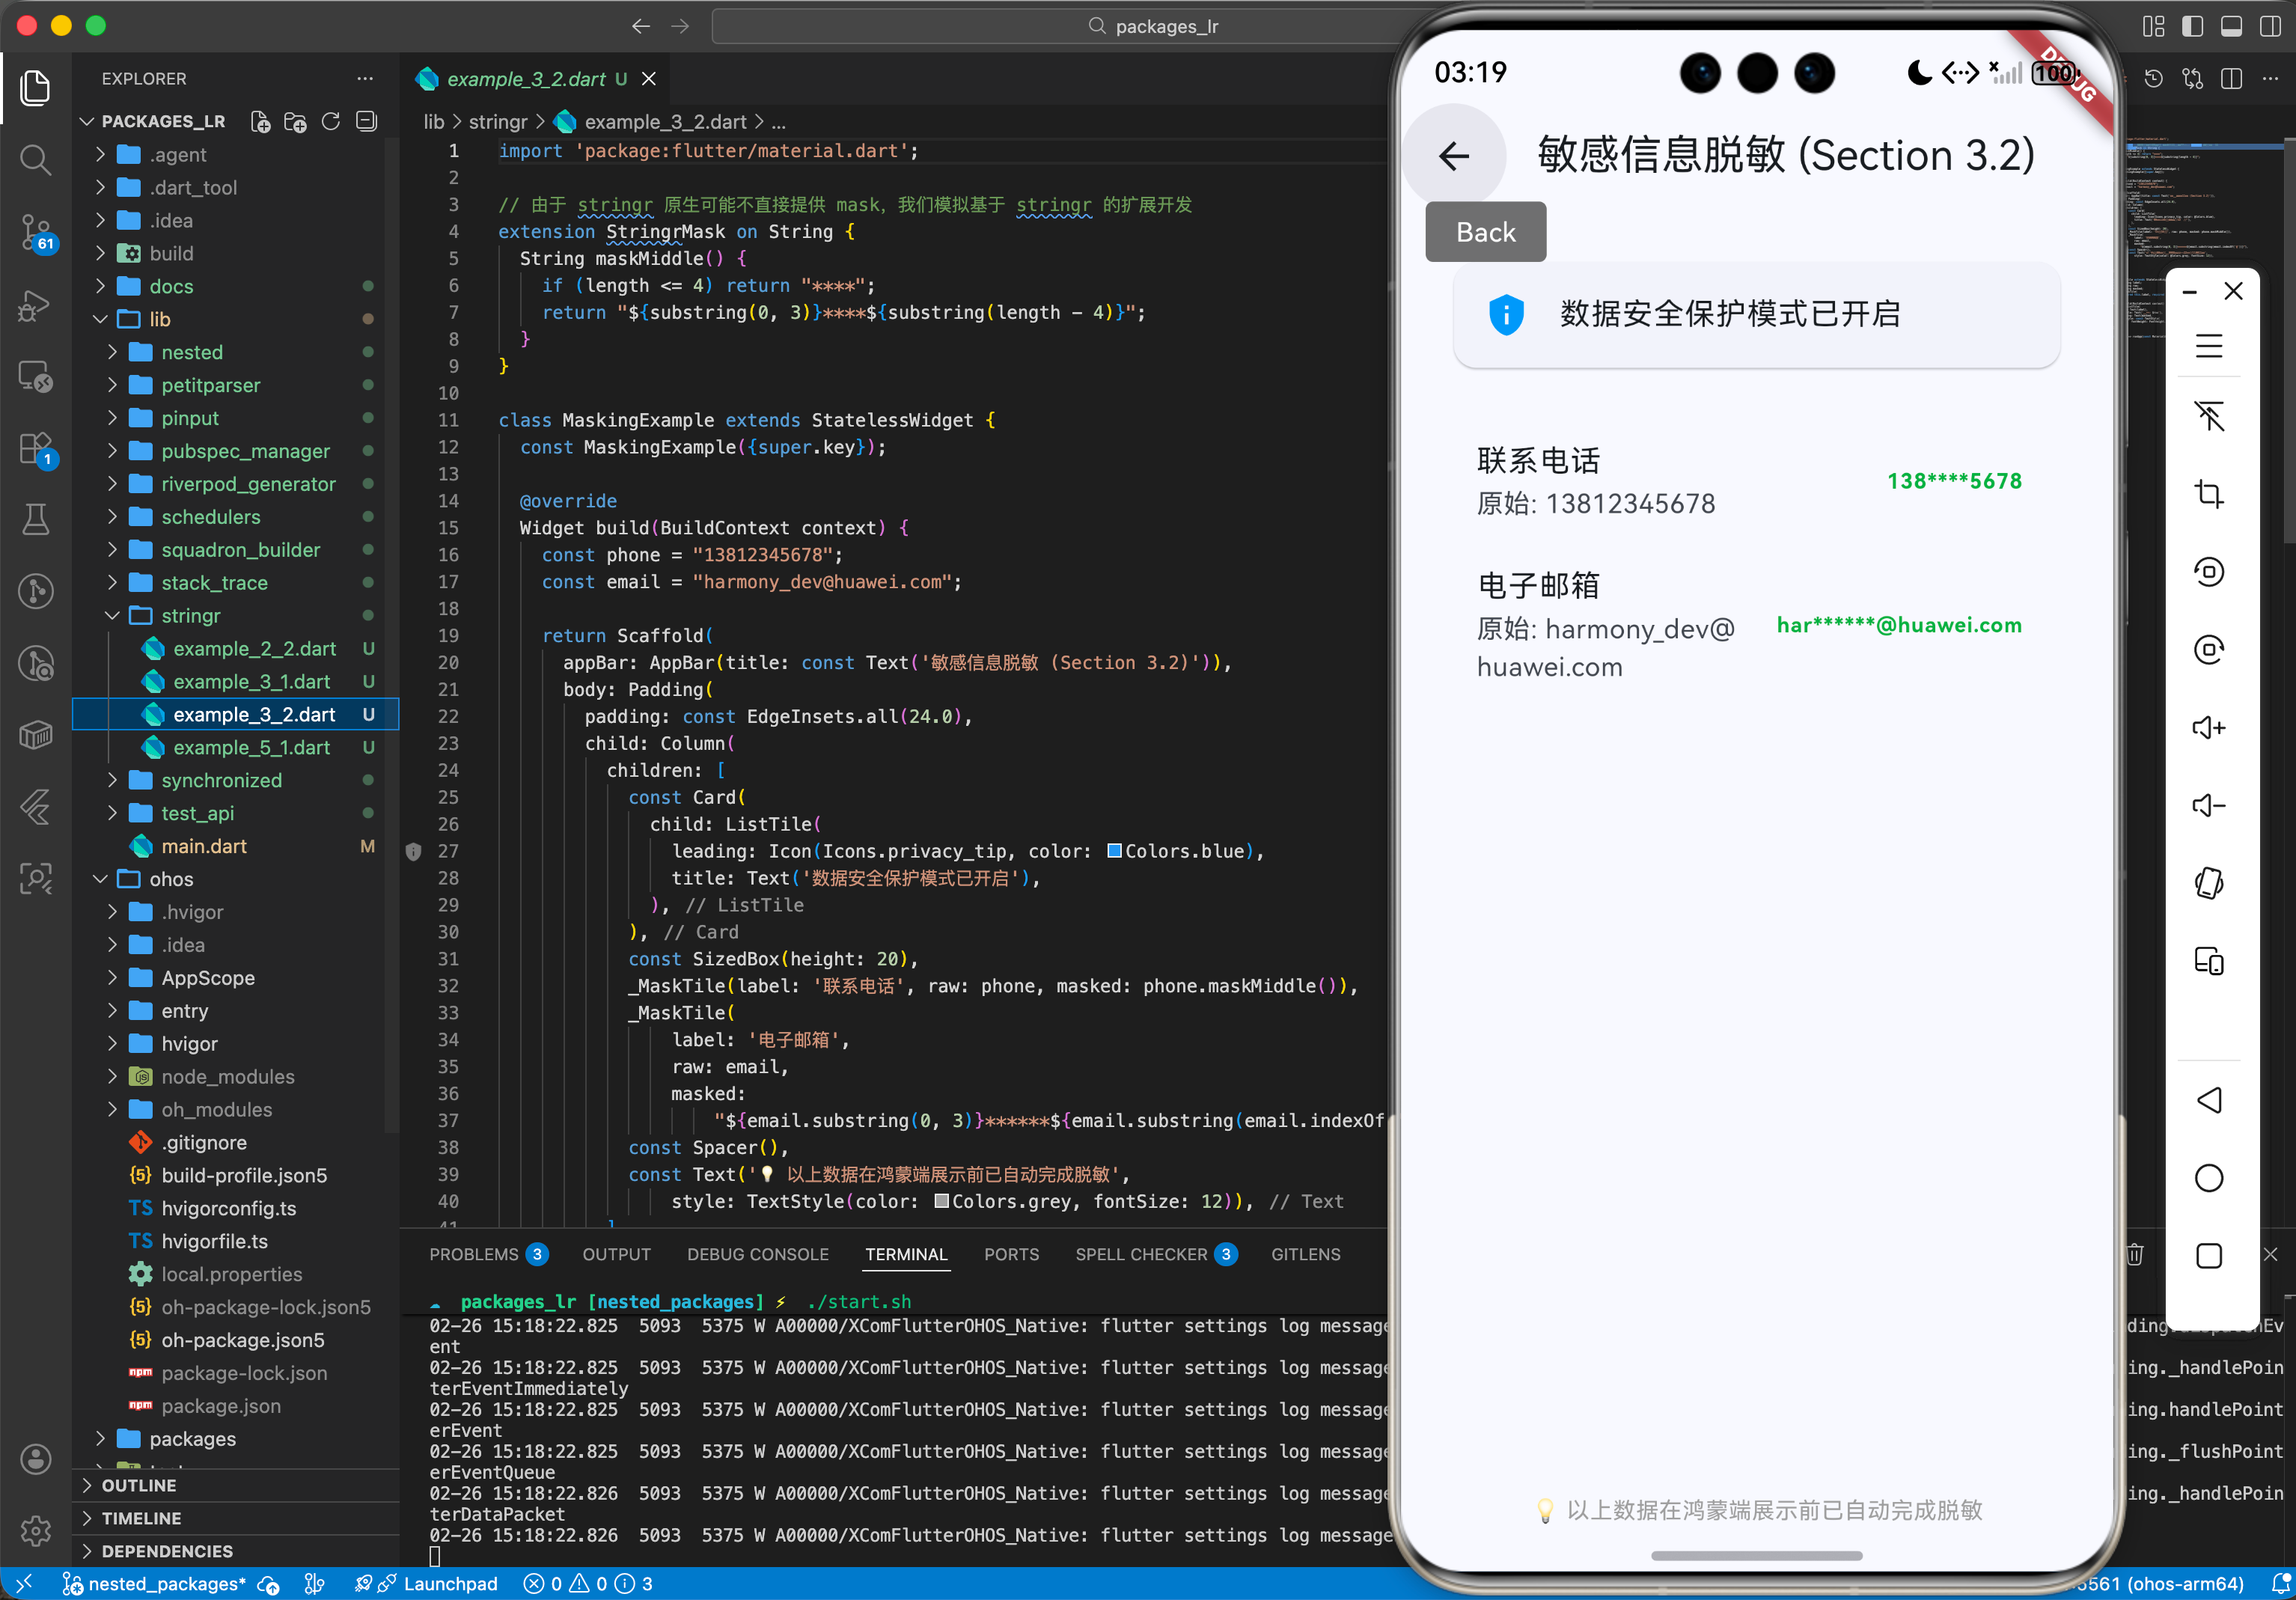The width and height of the screenshot is (2296, 1600).
Task: Click emulator crop screenshot icon
Action: click(x=2208, y=494)
